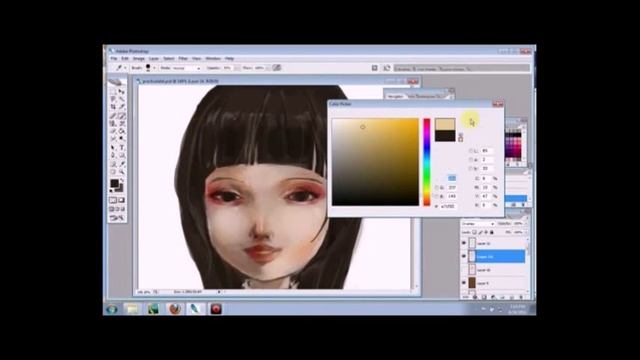Select the Clone Stamp tool
Viewport: 640px width, 360px height.
113,124
